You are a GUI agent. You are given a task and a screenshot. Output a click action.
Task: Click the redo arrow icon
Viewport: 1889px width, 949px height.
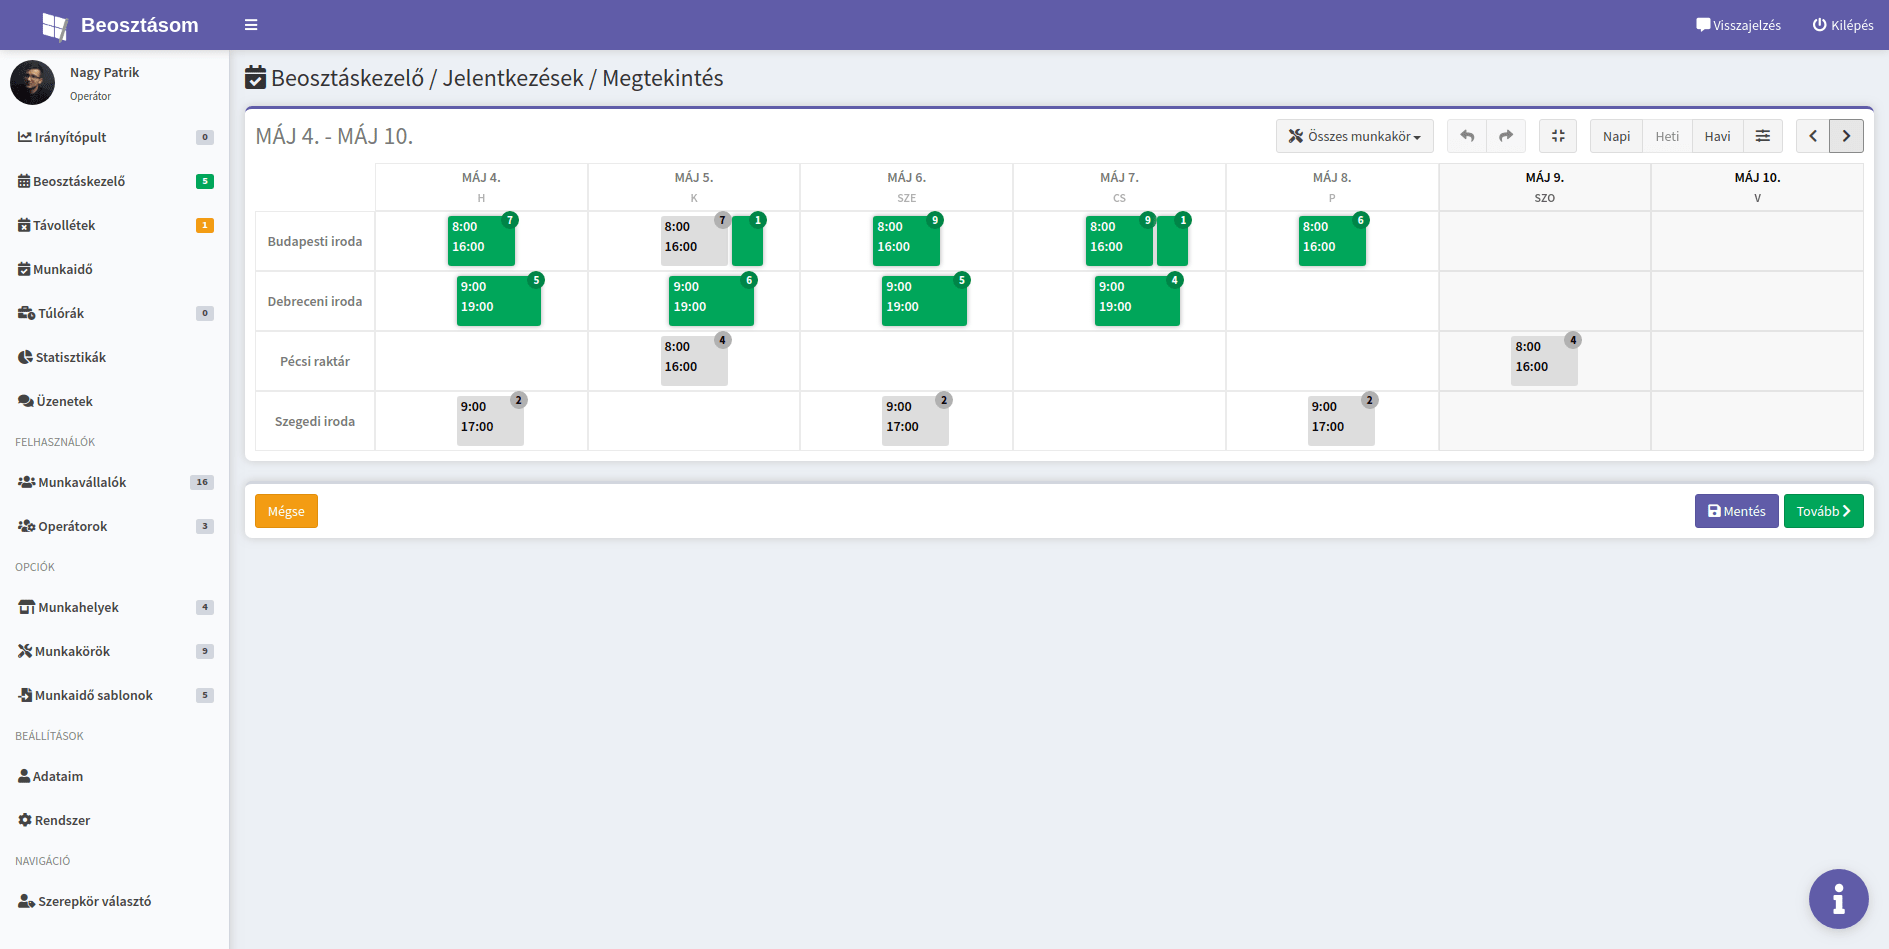coord(1506,136)
